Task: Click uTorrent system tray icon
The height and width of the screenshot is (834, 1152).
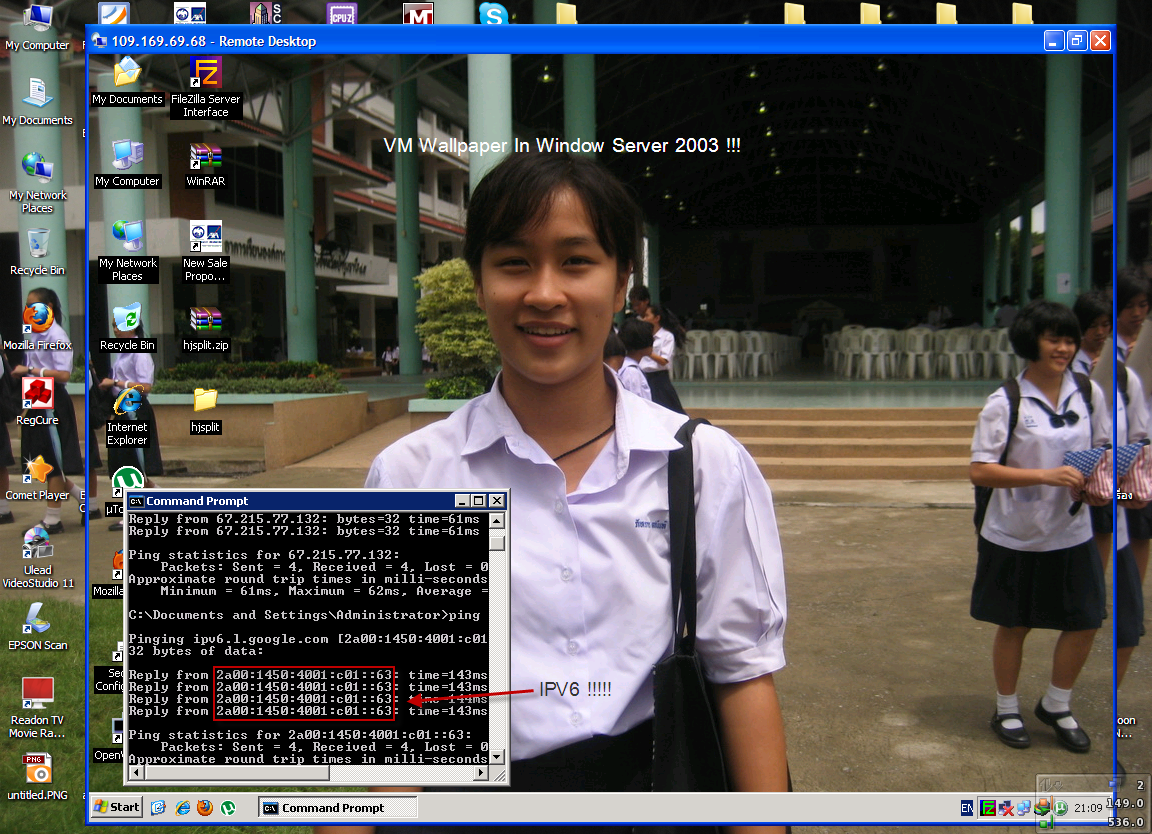Action: [x=1061, y=808]
